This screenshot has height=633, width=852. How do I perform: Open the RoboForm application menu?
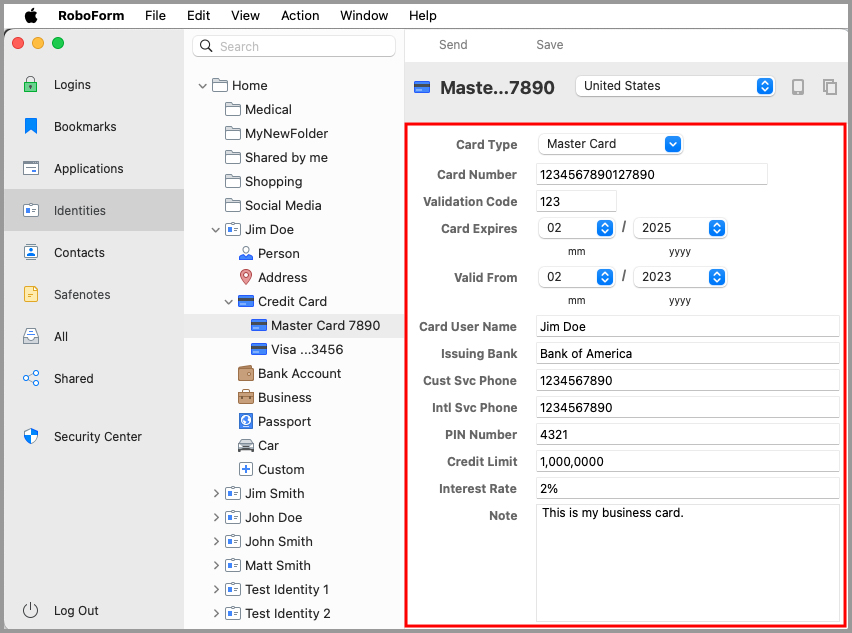[x=91, y=16]
